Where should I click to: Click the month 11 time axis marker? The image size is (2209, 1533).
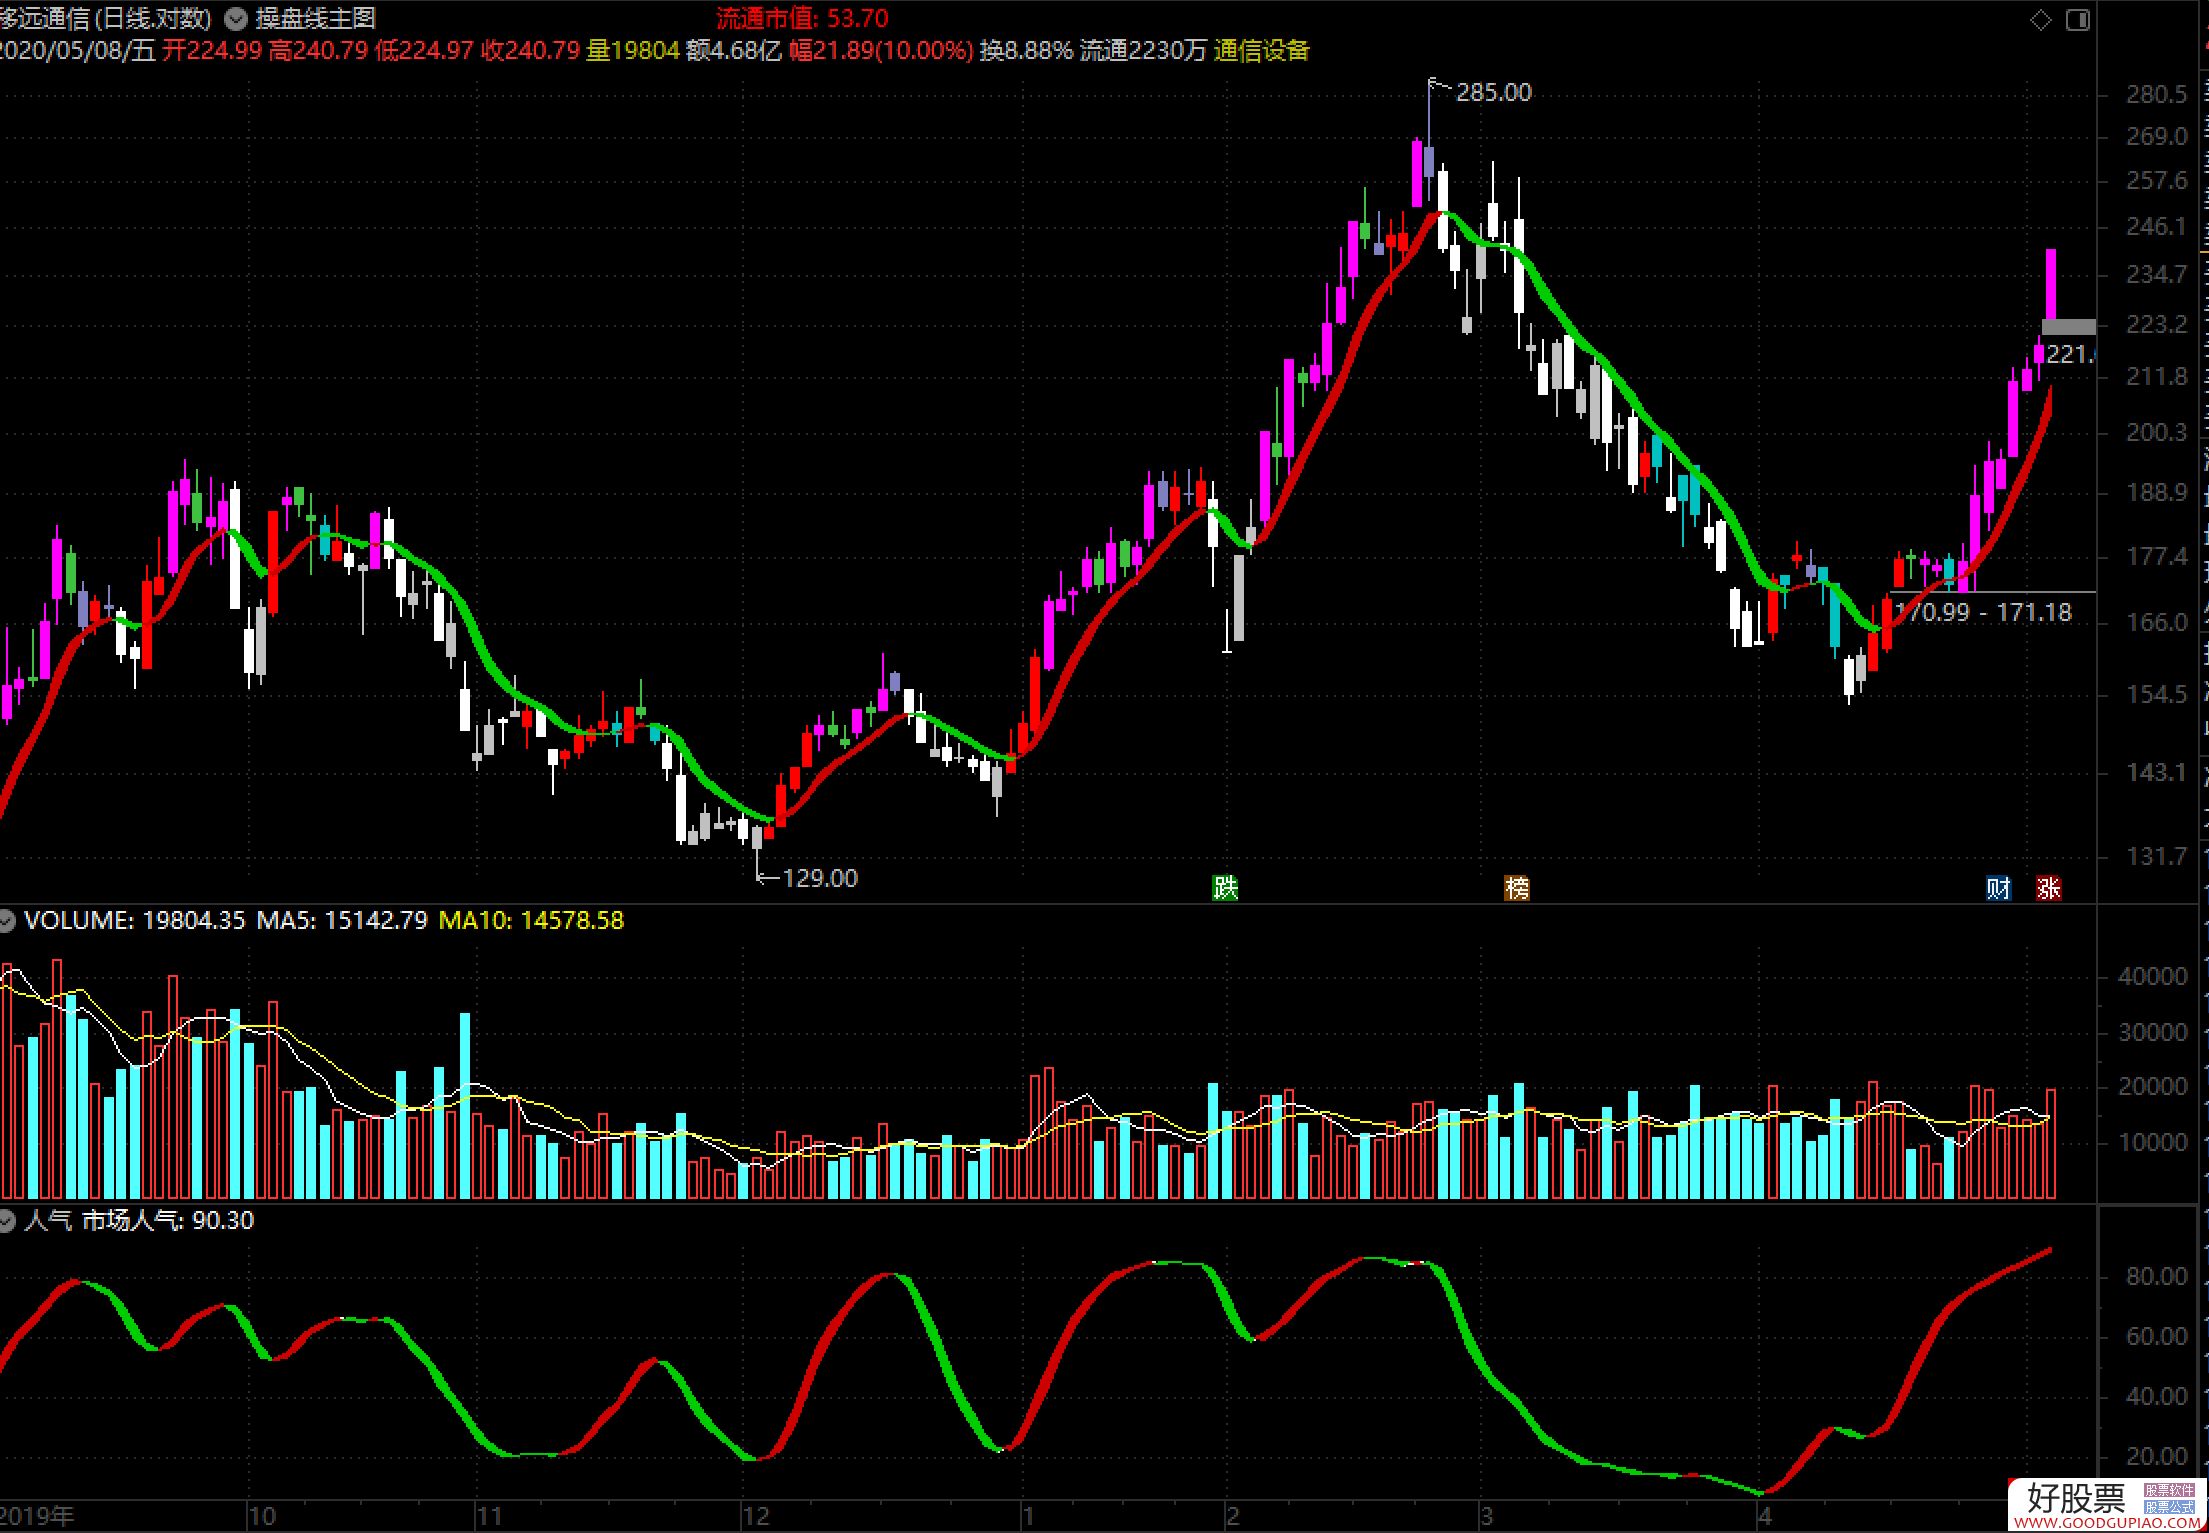489,1516
